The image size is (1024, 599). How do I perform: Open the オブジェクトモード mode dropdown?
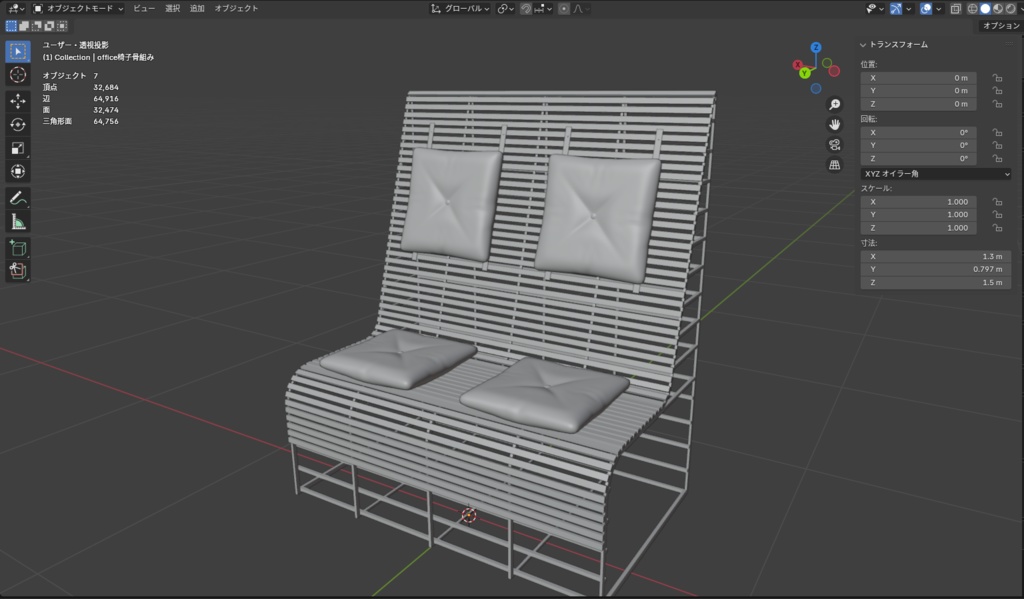click(78, 9)
